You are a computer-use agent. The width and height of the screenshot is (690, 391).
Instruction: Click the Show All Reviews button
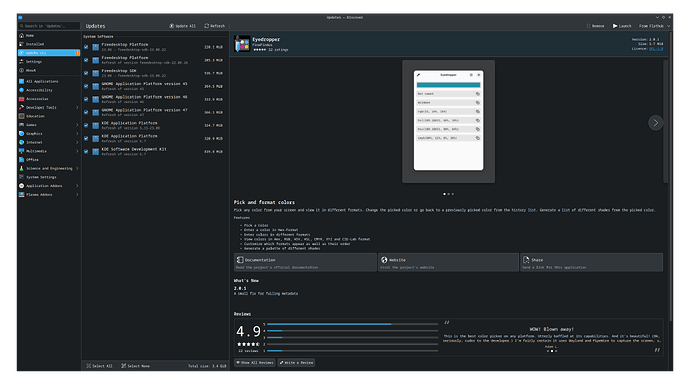(255, 362)
